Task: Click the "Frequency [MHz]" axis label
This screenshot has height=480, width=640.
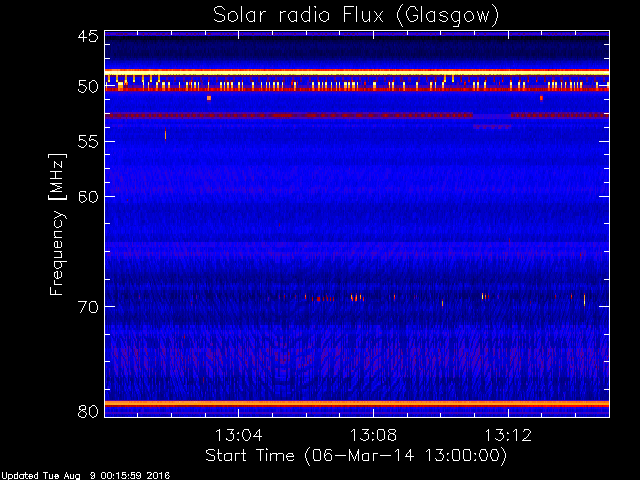Action: (x=57, y=224)
